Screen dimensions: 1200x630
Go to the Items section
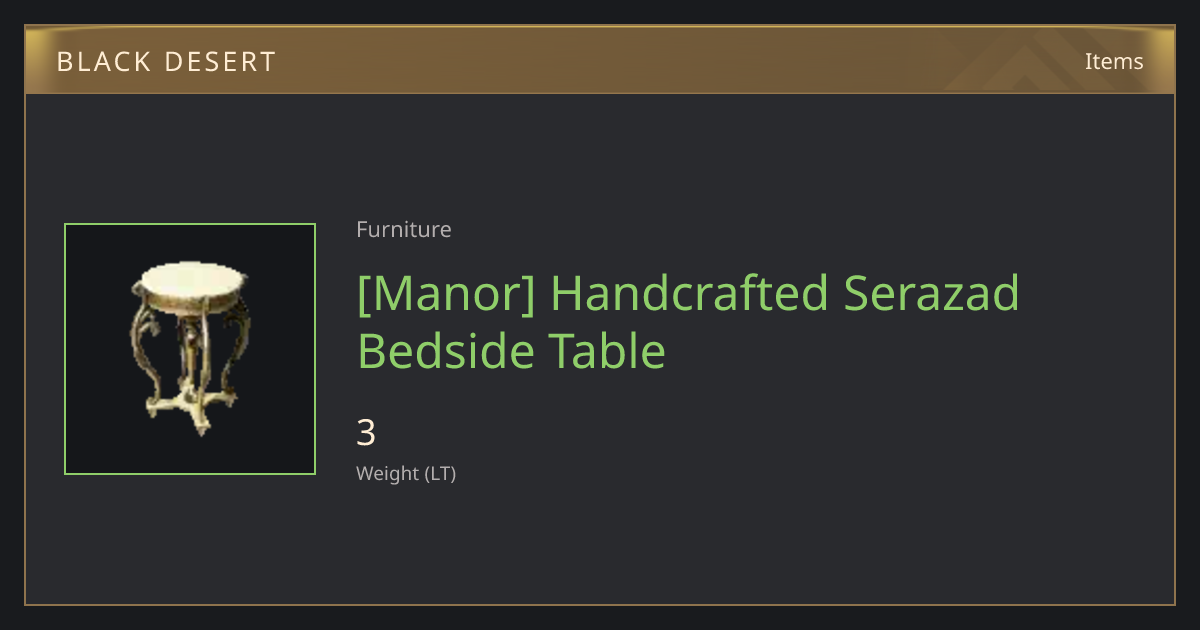click(x=1114, y=61)
